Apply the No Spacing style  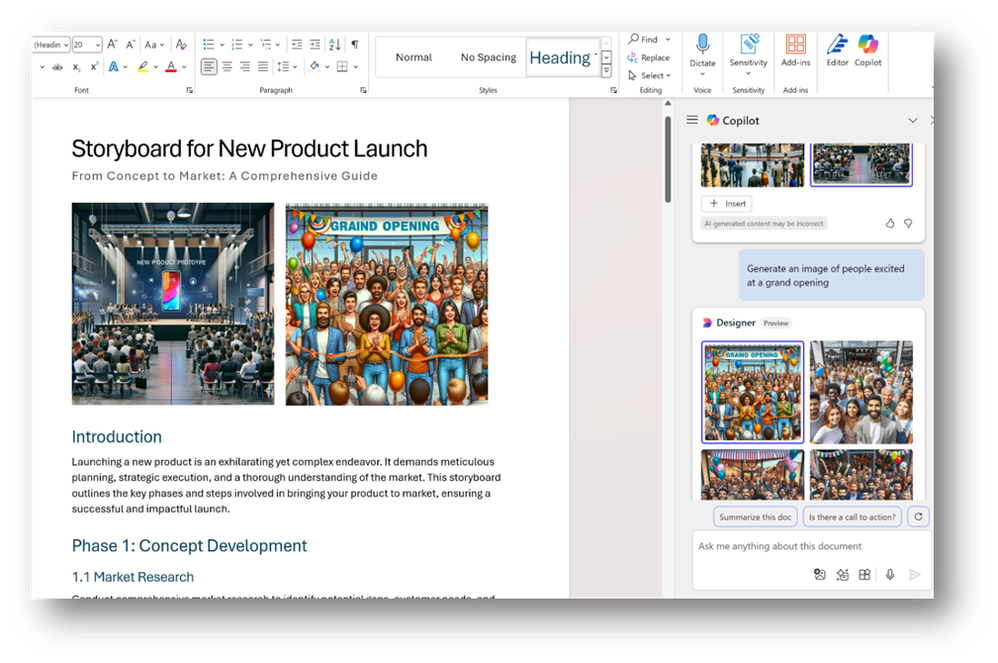(488, 57)
